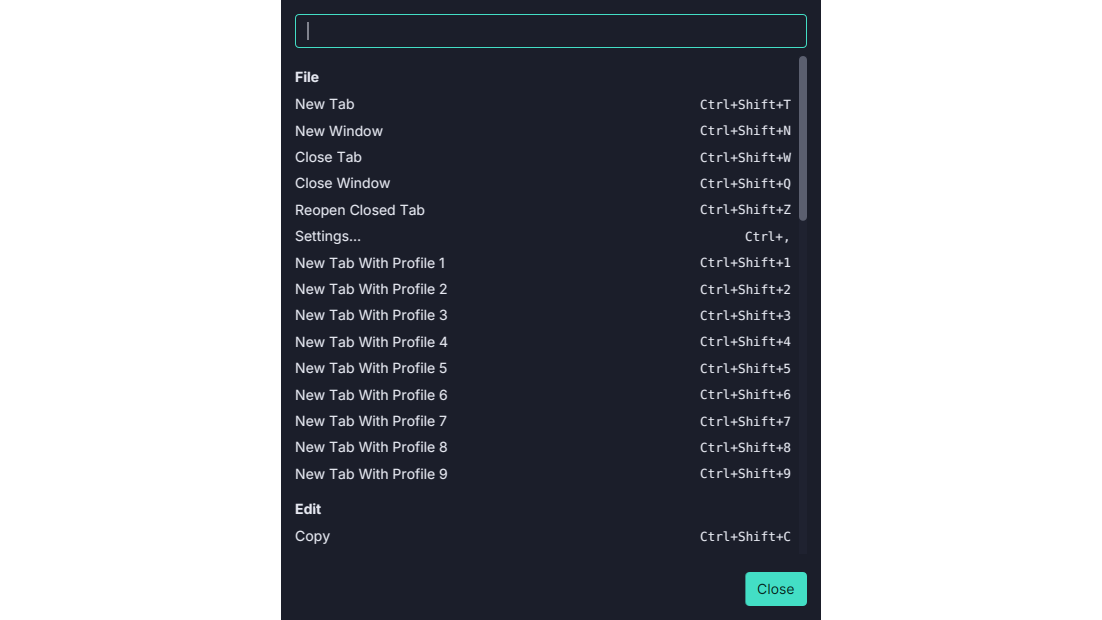This screenshot has height=620, width=1102.
Task: Click the Ctrl+Shift+Q shortcut text
Action: pos(745,183)
